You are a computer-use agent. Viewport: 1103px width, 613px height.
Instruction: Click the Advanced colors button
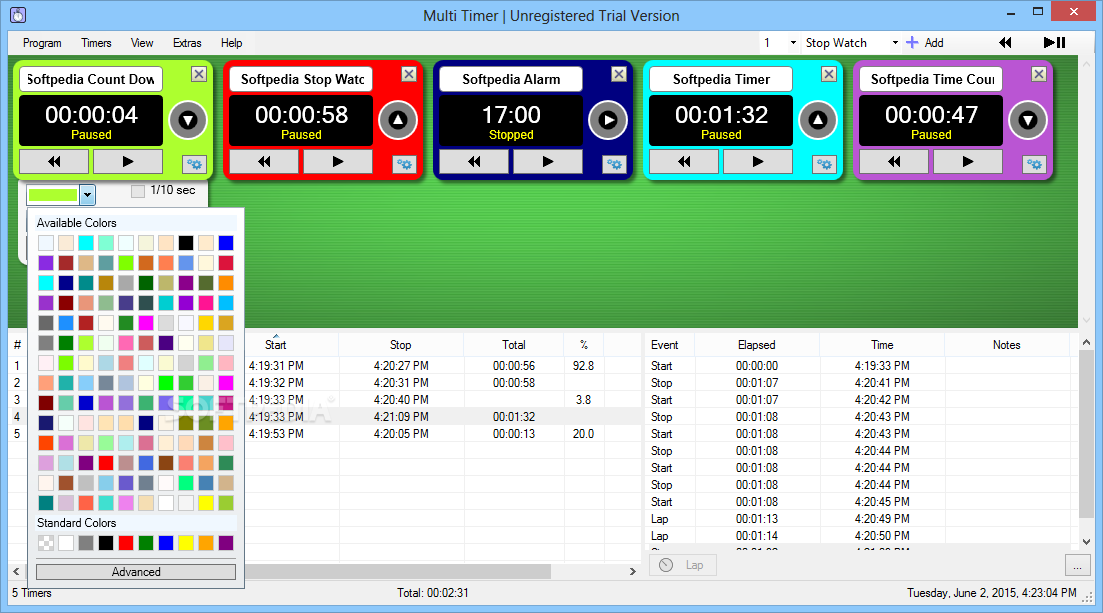coord(136,571)
